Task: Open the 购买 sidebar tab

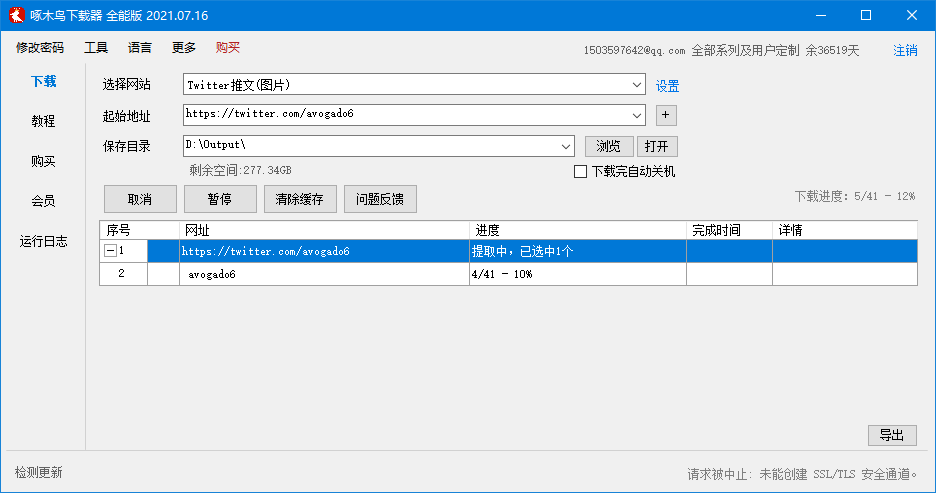Action: coord(44,161)
